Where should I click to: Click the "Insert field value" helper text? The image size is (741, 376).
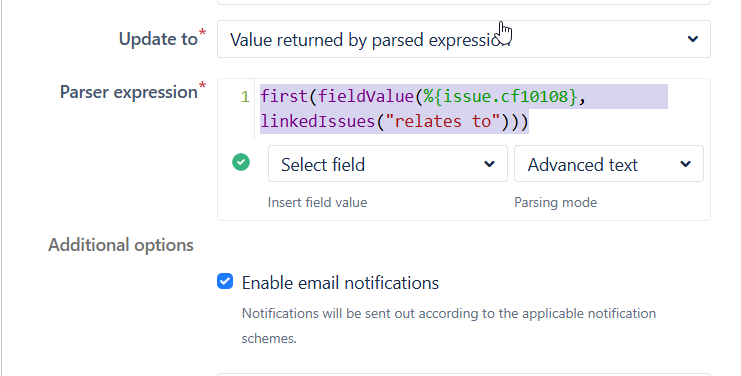coord(318,203)
